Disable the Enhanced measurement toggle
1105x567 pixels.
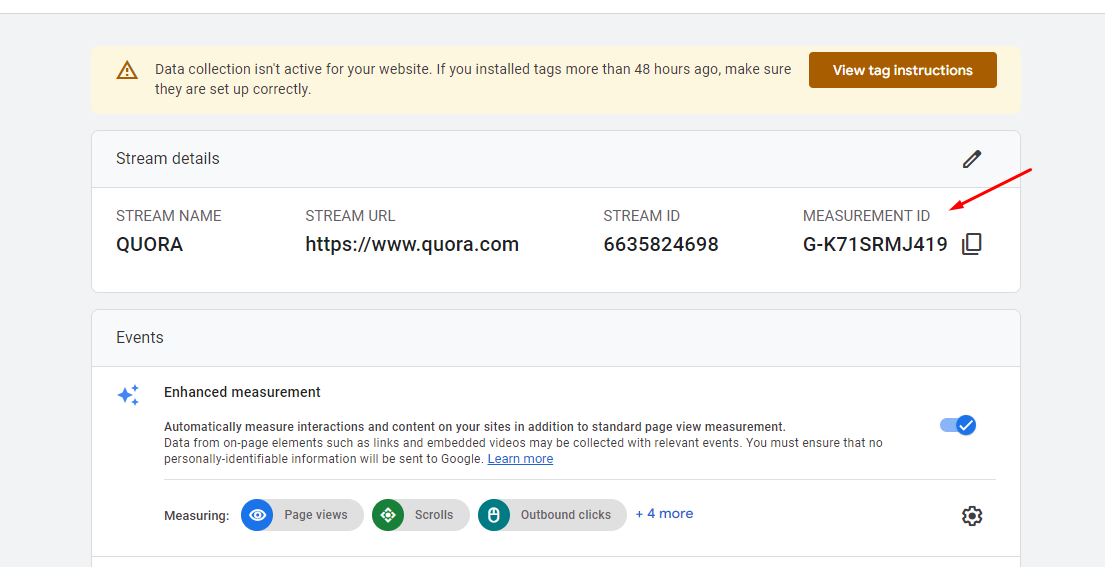(958, 425)
